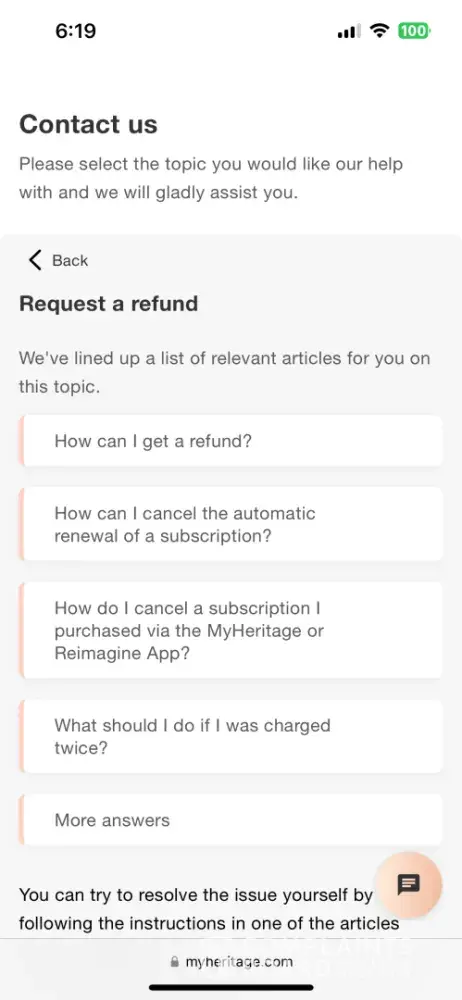Tap the 6:19 clock in status bar
Viewport: 462px width, 1000px height.
tap(75, 31)
